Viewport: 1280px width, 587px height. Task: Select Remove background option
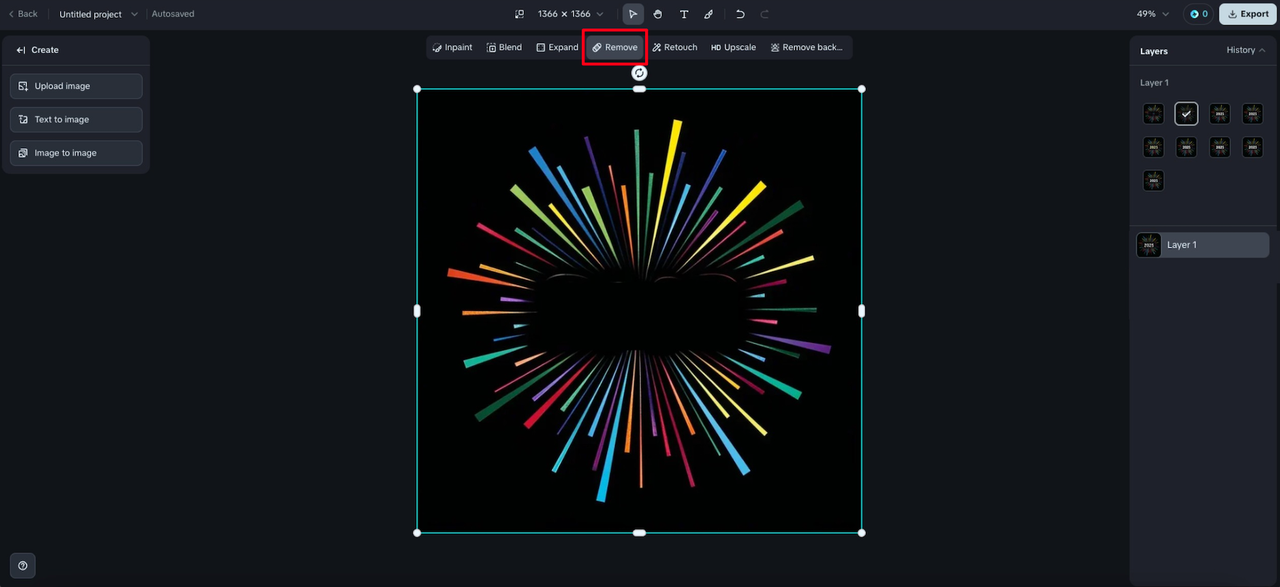806,47
